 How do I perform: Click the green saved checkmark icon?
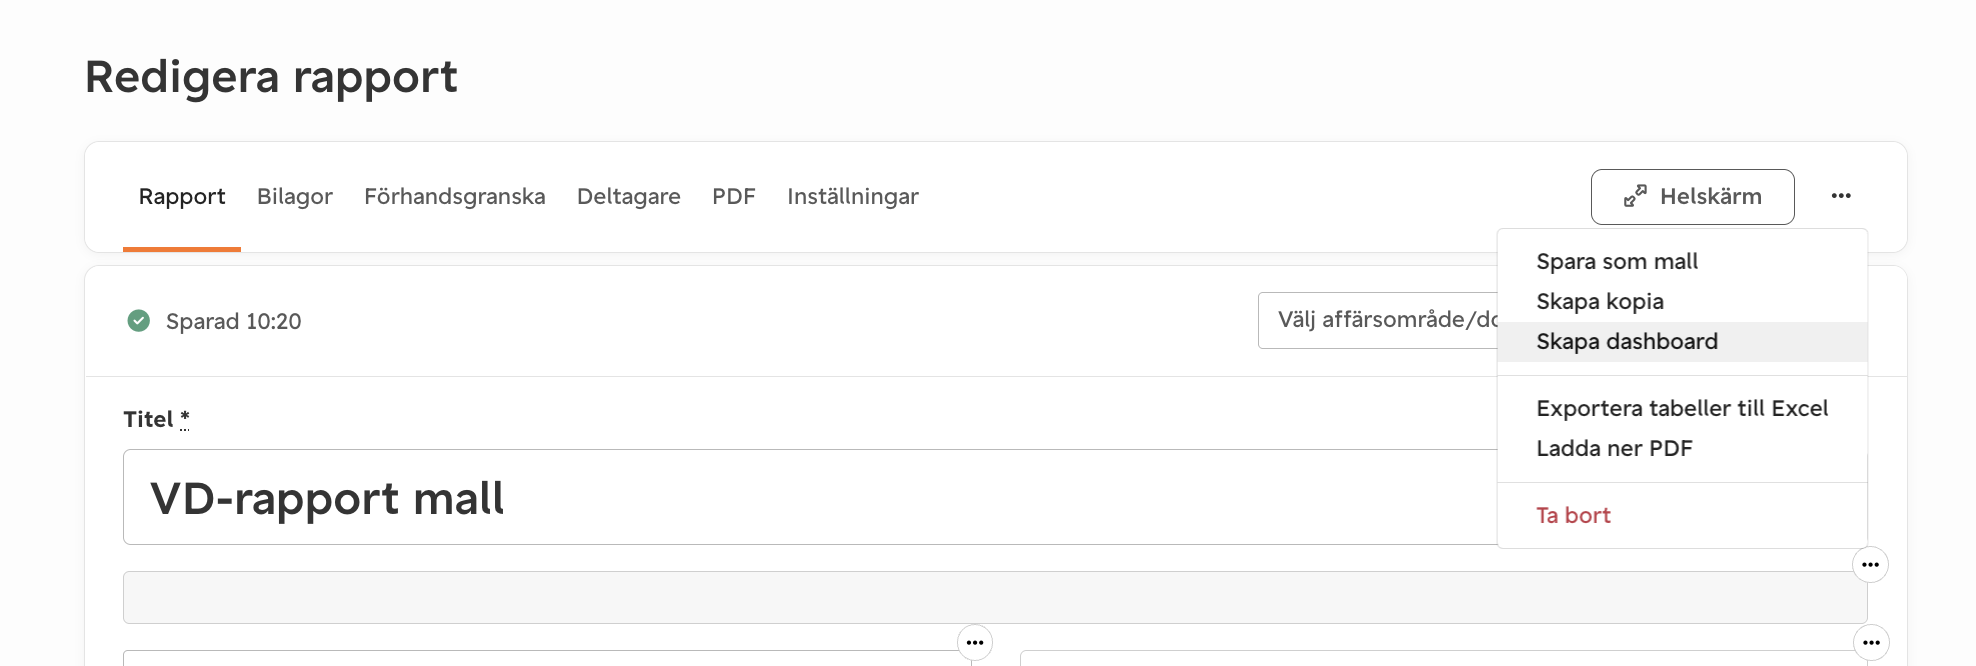click(139, 321)
